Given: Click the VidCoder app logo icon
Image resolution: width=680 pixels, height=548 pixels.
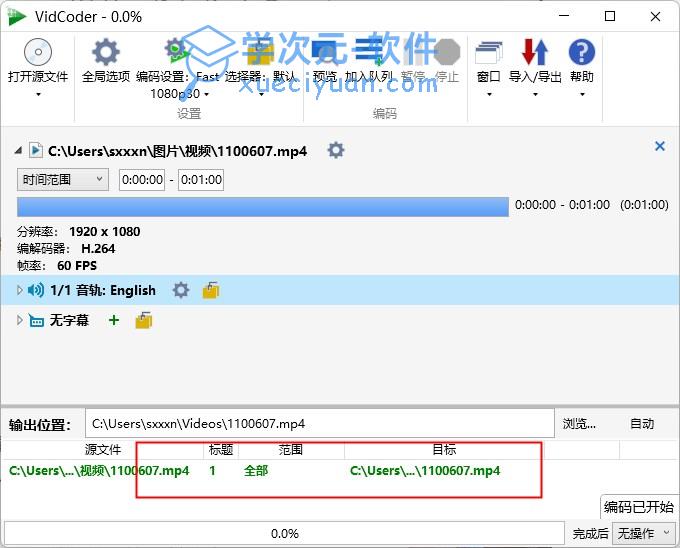Looking at the screenshot, I should click(x=16, y=16).
